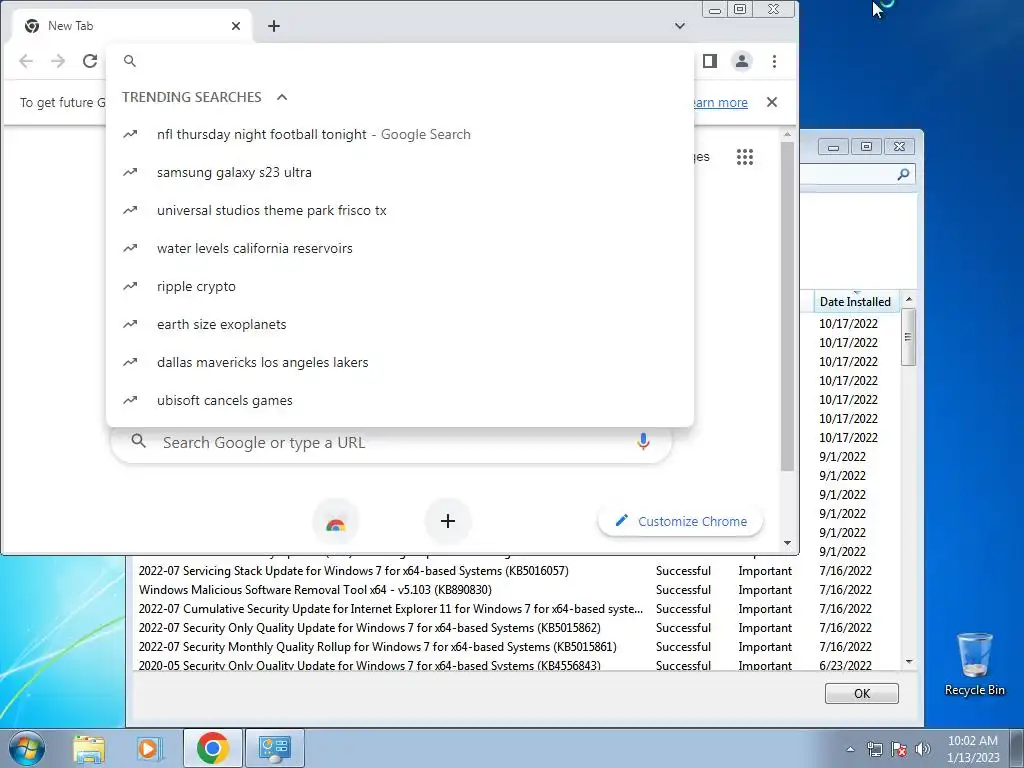The width and height of the screenshot is (1024, 768).
Task: Sort by Date Installed column header
Action: [x=855, y=302]
